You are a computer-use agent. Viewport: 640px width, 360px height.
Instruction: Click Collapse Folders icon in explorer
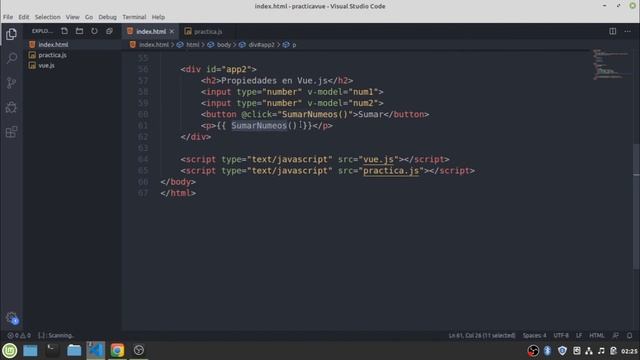click(109, 31)
